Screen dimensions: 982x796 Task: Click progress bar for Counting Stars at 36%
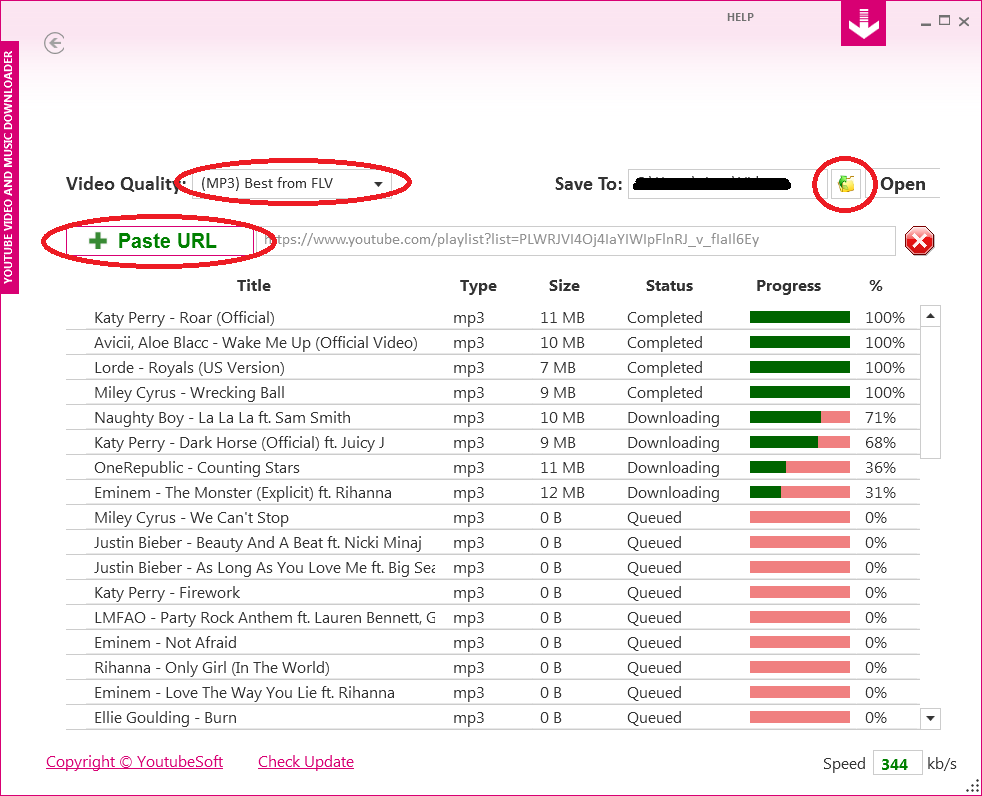800,467
